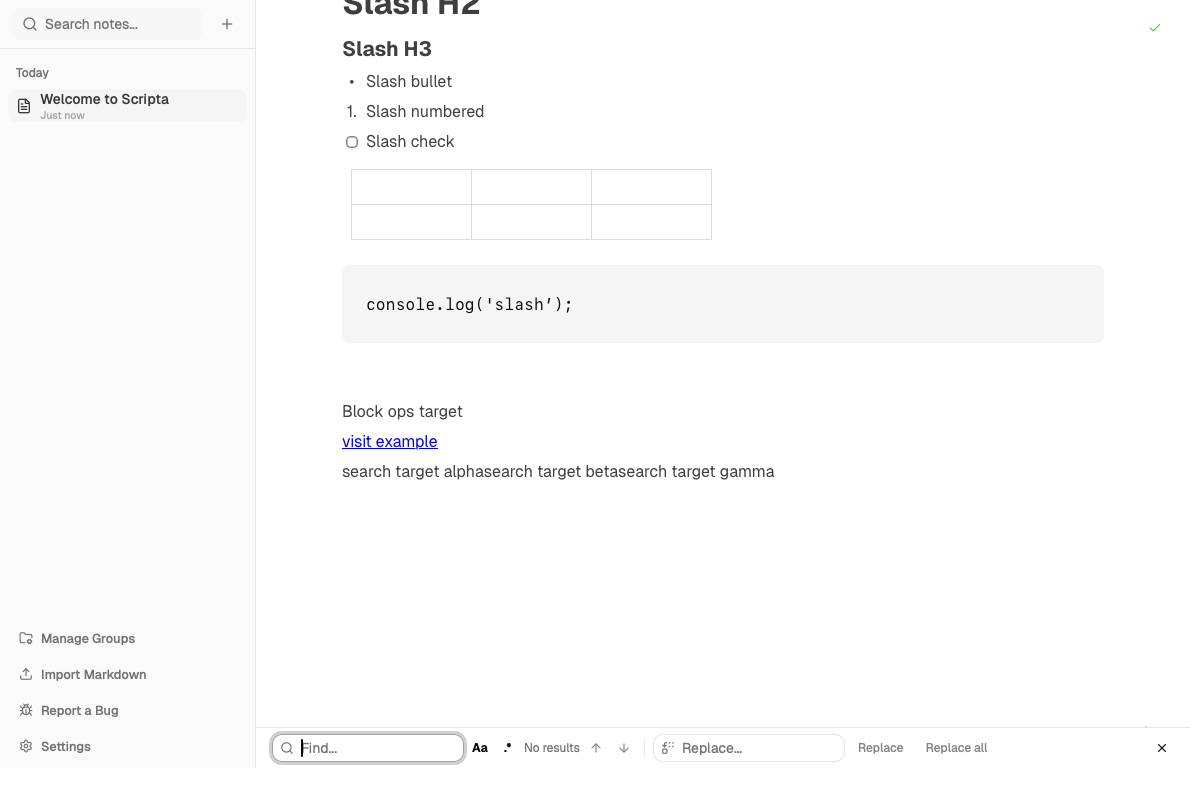1200x800 pixels.
Task: Click the magnifier in the notes search box
Action: tap(29, 23)
